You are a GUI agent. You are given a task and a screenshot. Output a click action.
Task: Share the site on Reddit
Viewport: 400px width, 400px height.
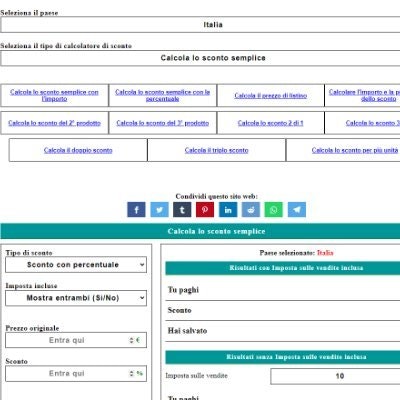click(x=251, y=210)
